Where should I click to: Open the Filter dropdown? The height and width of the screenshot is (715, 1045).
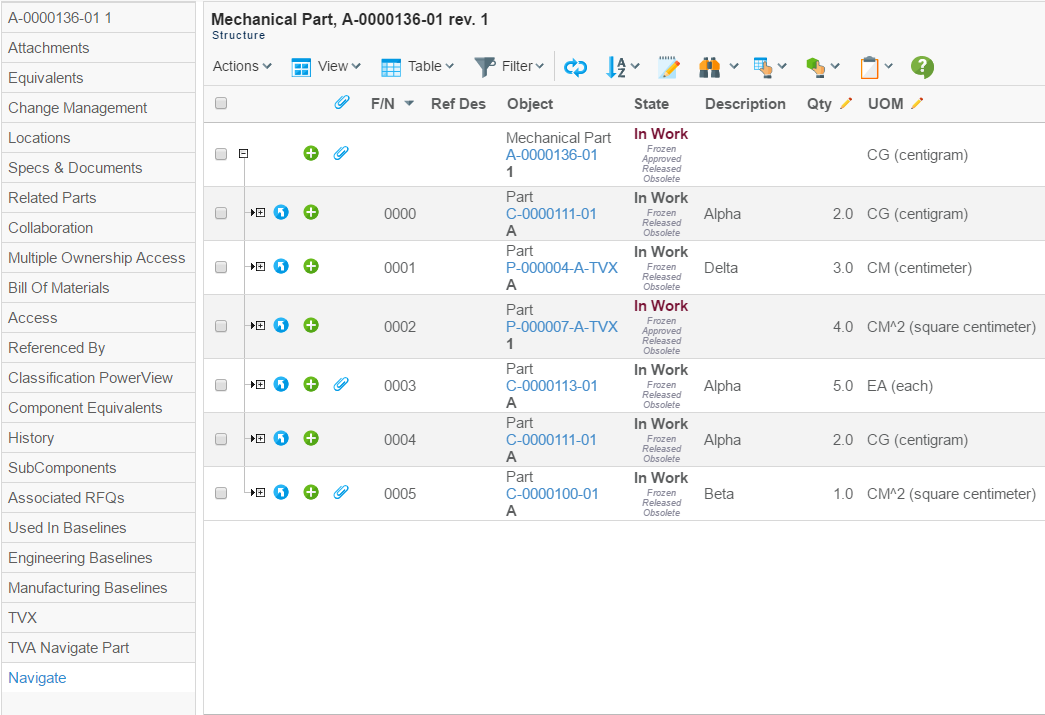coord(509,66)
